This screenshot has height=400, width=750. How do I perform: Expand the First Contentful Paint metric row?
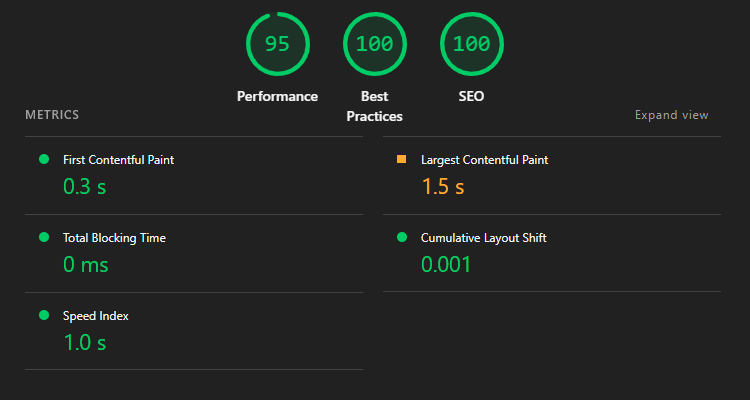click(194, 176)
